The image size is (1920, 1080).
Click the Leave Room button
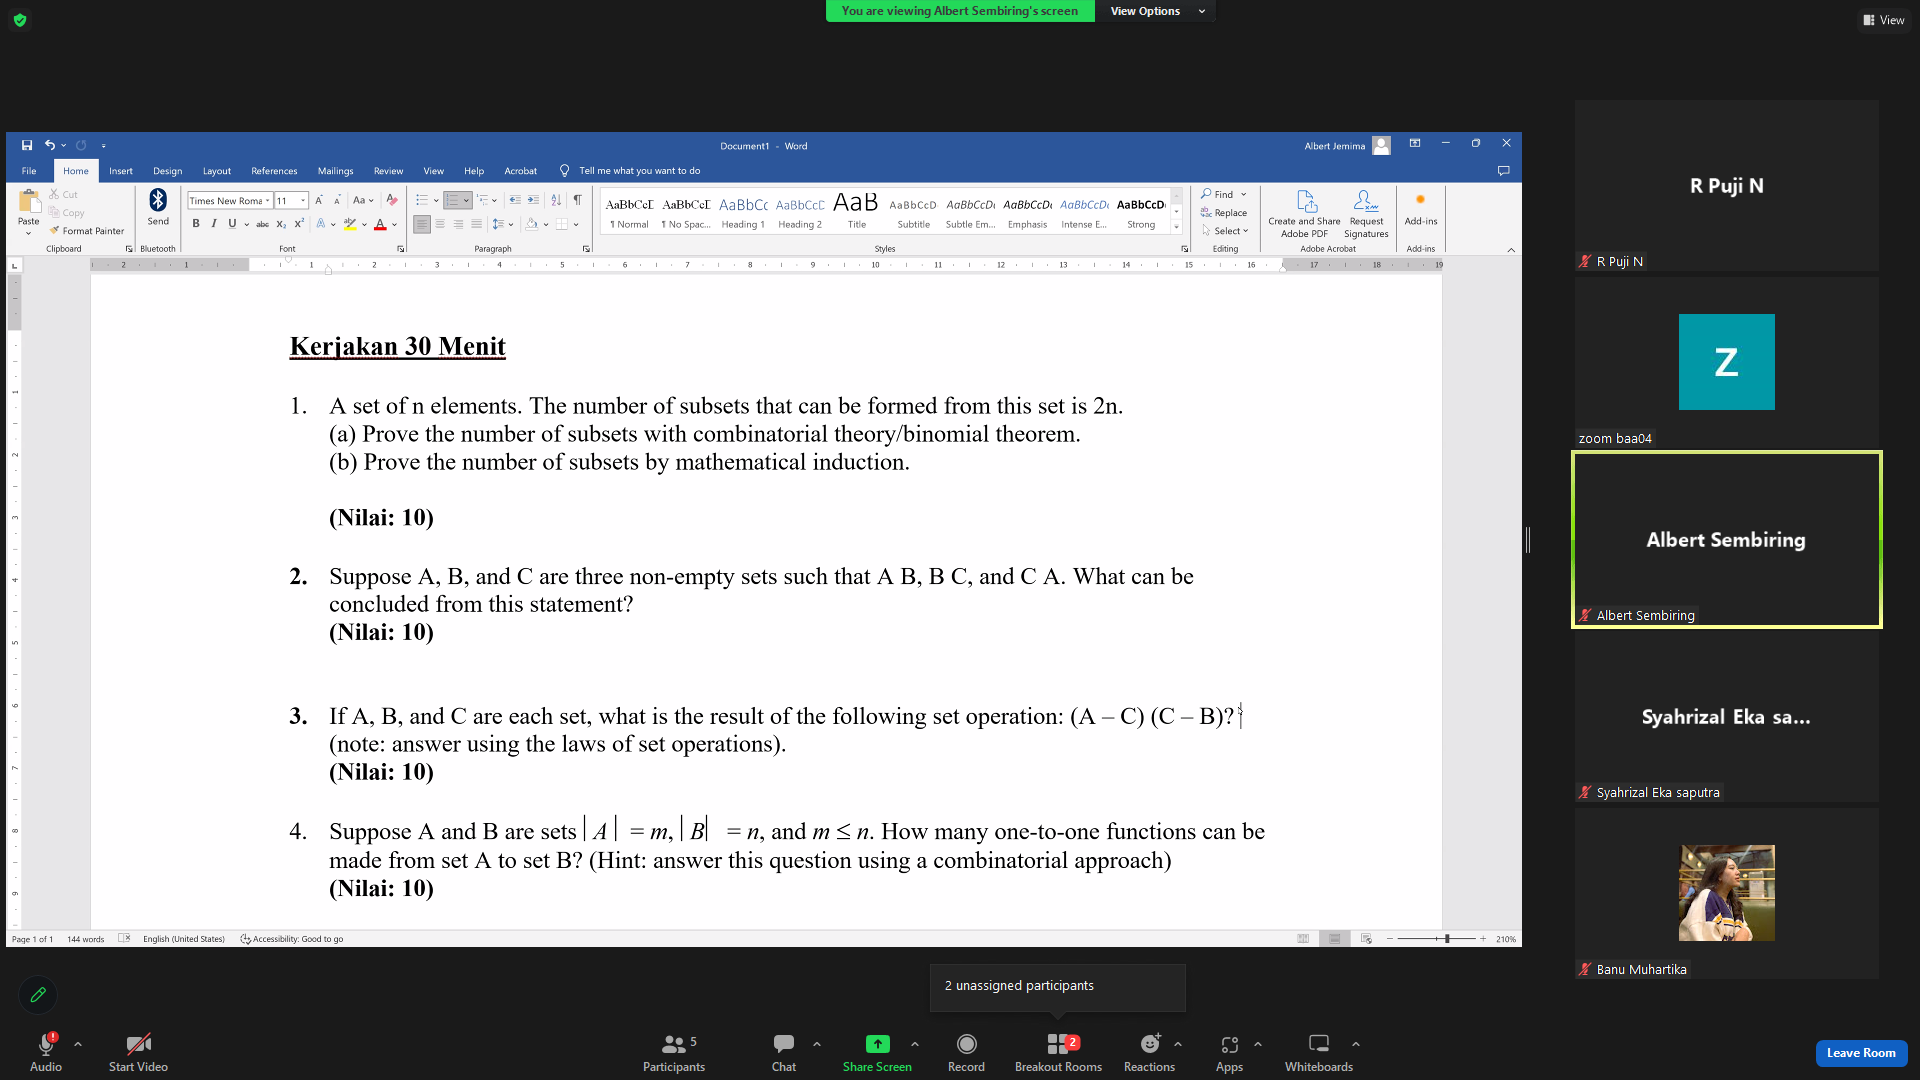[1861, 1053]
